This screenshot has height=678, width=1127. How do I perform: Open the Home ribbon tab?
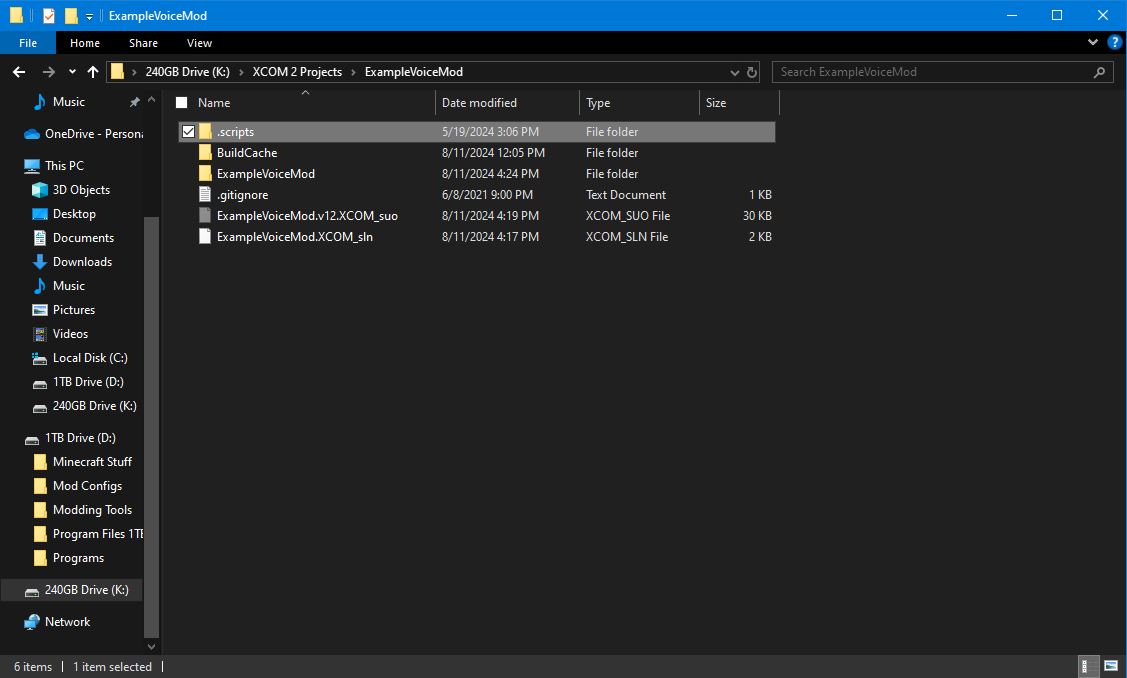(85, 43)
